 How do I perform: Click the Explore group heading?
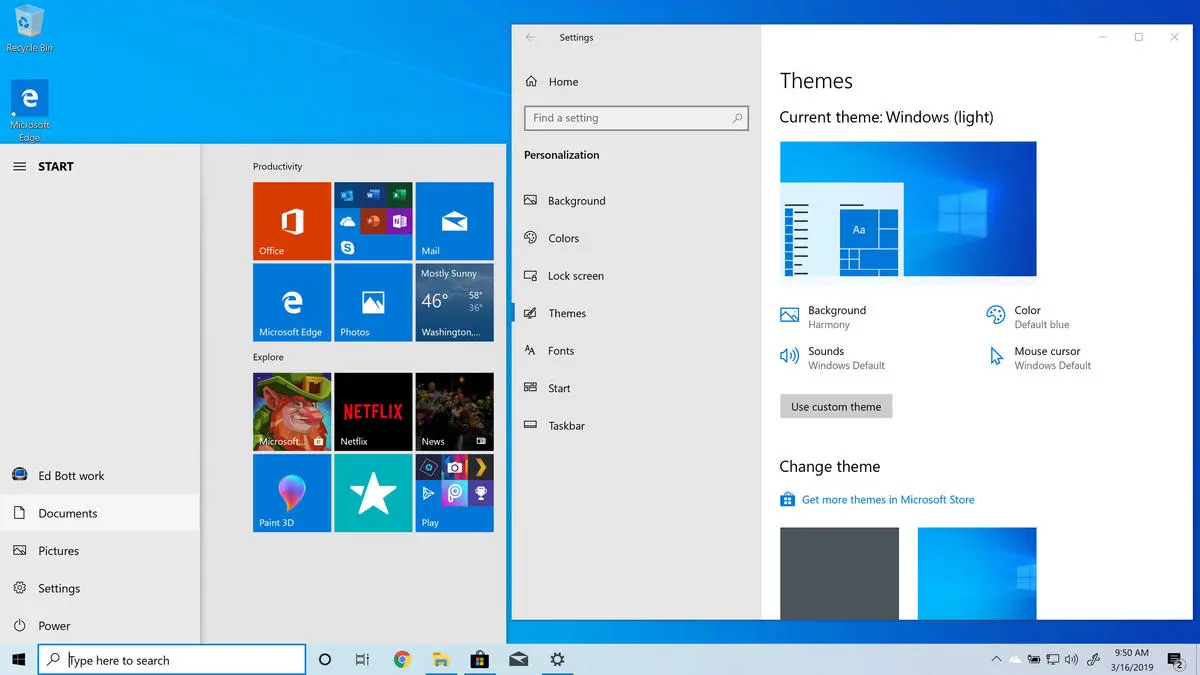coord(268,357)
